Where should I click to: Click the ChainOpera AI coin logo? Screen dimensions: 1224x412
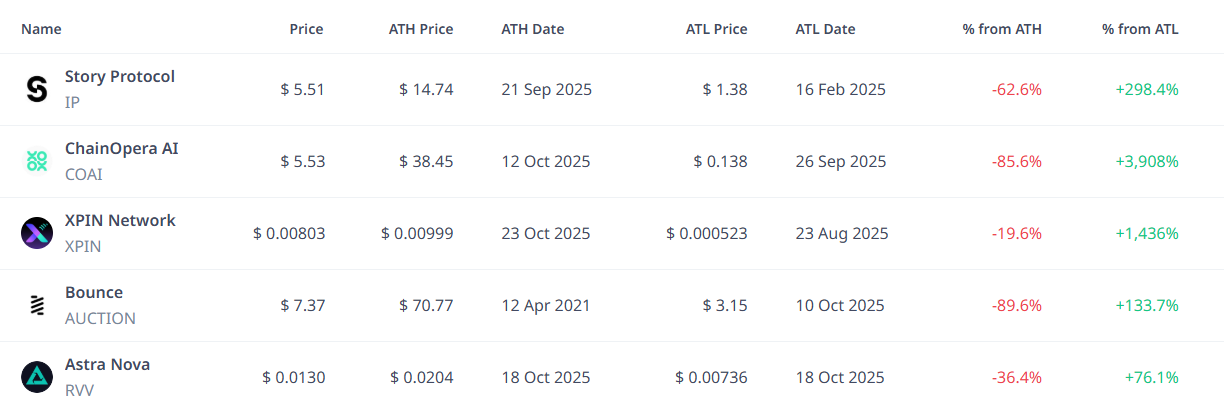pyautogui.click(x=37, y=161)
